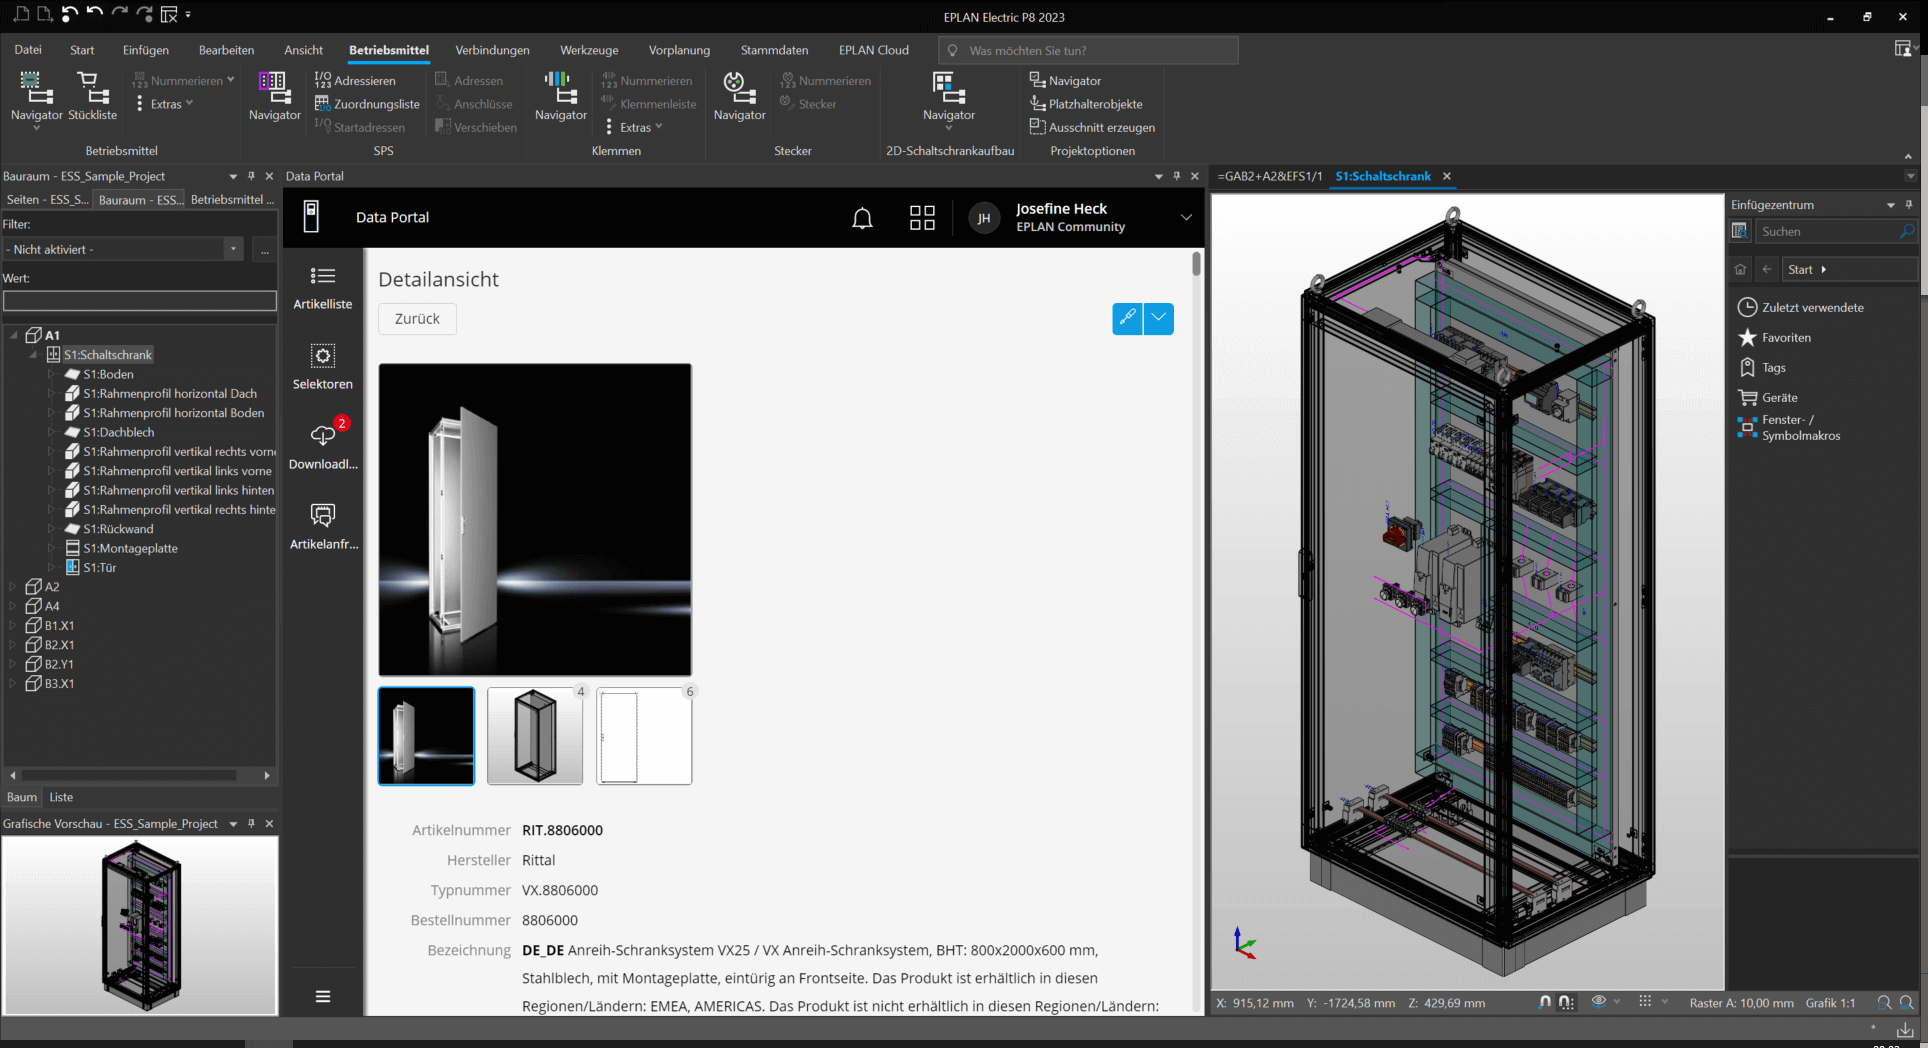Toggle the grid display in status bar
This screenshot has width=1928, height=1048.
pyautogui.click(x=1645, y=1002)
